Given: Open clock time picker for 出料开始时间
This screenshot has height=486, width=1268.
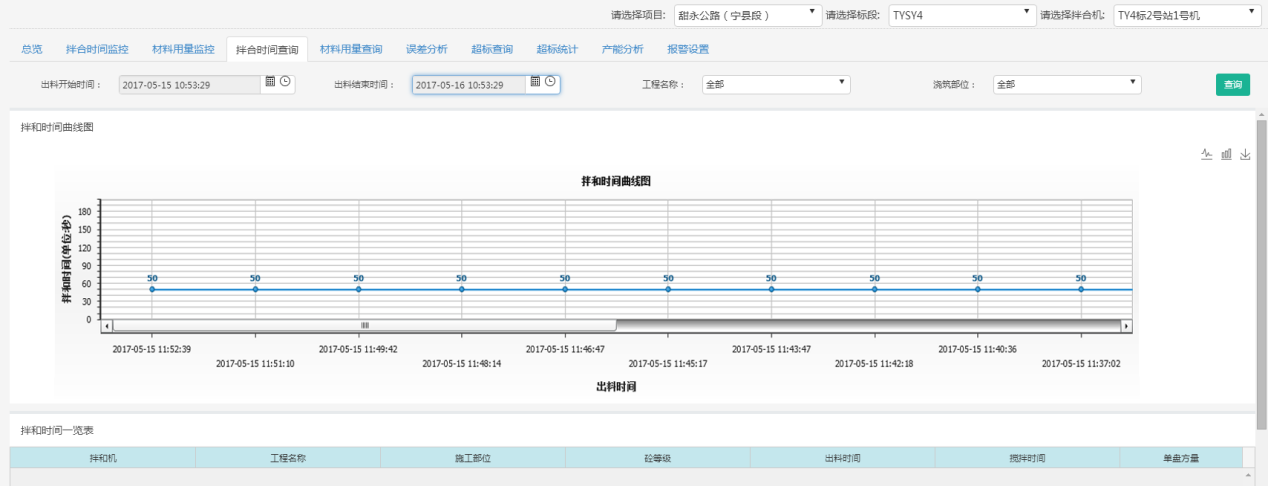Looking at the screenshot, I should point(285,83).
